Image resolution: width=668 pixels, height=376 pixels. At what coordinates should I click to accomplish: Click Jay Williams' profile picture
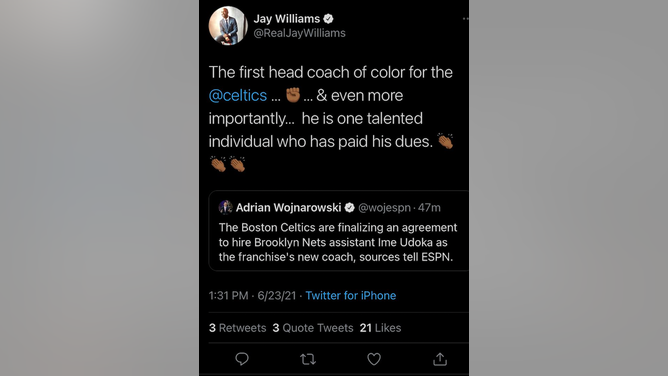click(228, 25)
